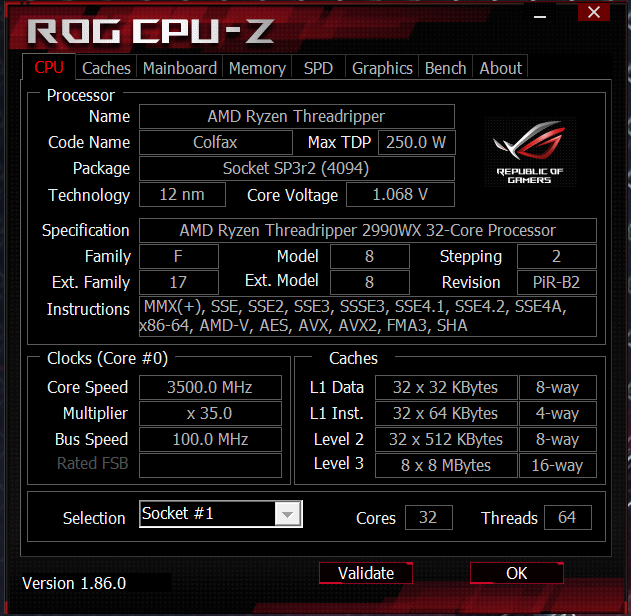This screenshot has height=616, width=631.
Task: Click the Core Voltage value box
Action: click(400, 195)
